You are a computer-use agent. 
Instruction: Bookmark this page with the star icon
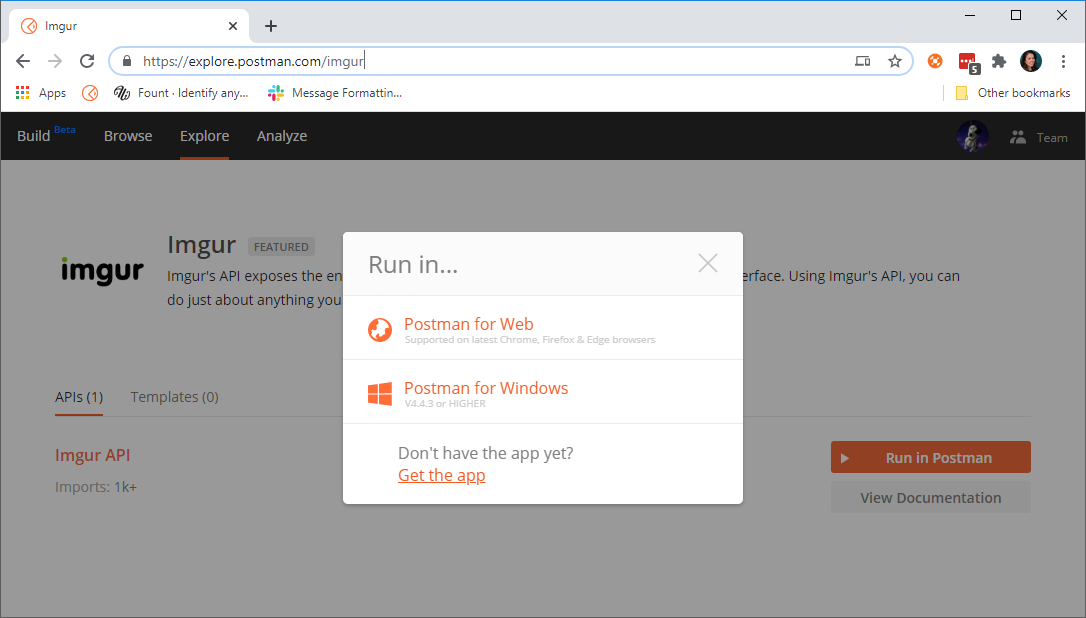895,61
